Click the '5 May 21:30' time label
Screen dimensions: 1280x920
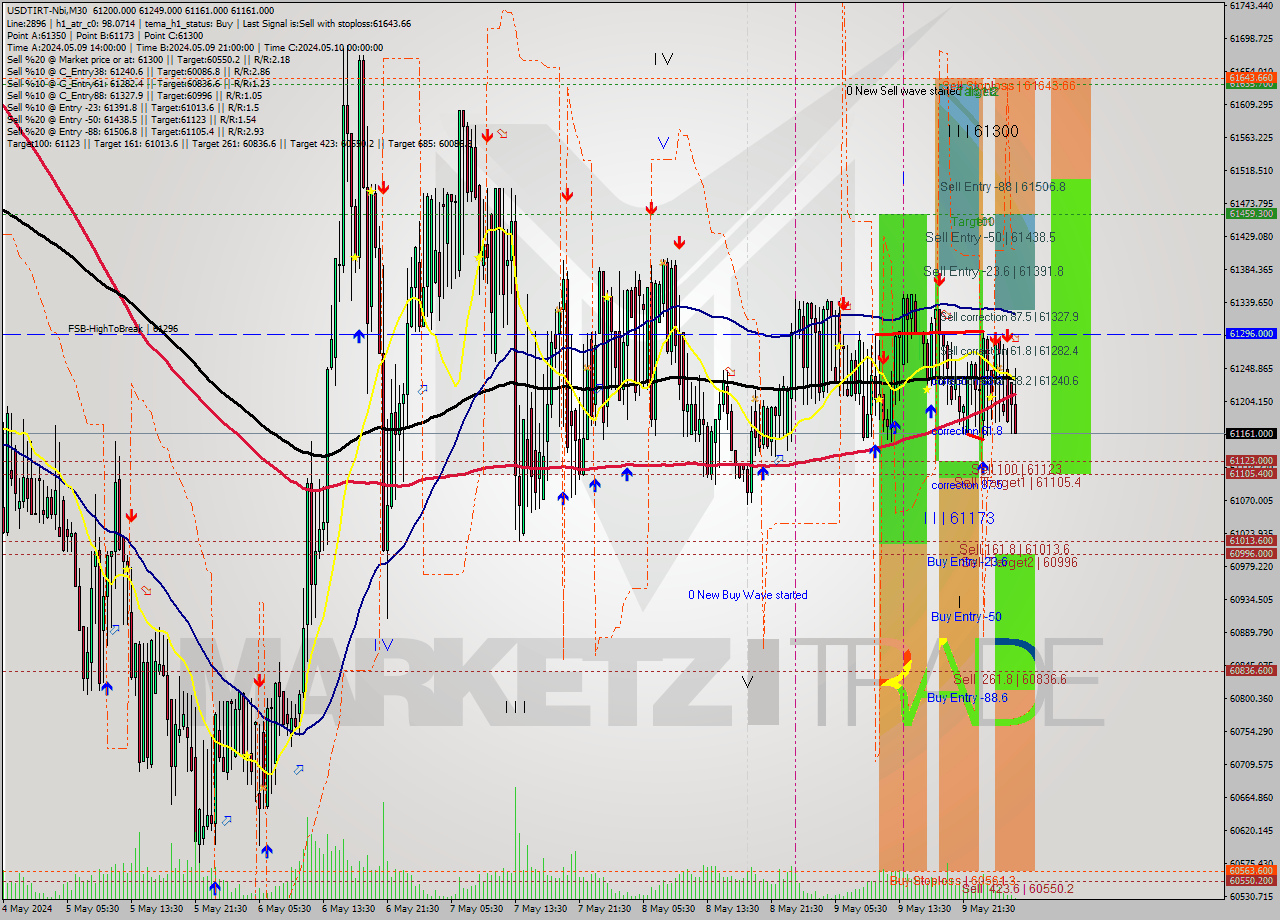(x=220, y=908)
